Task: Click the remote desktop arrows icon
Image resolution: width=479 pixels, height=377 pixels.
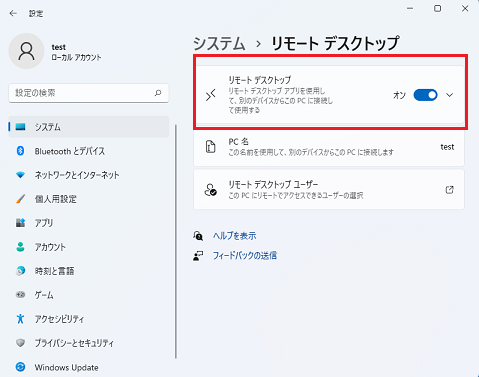Action: click(x=211, y=95)
